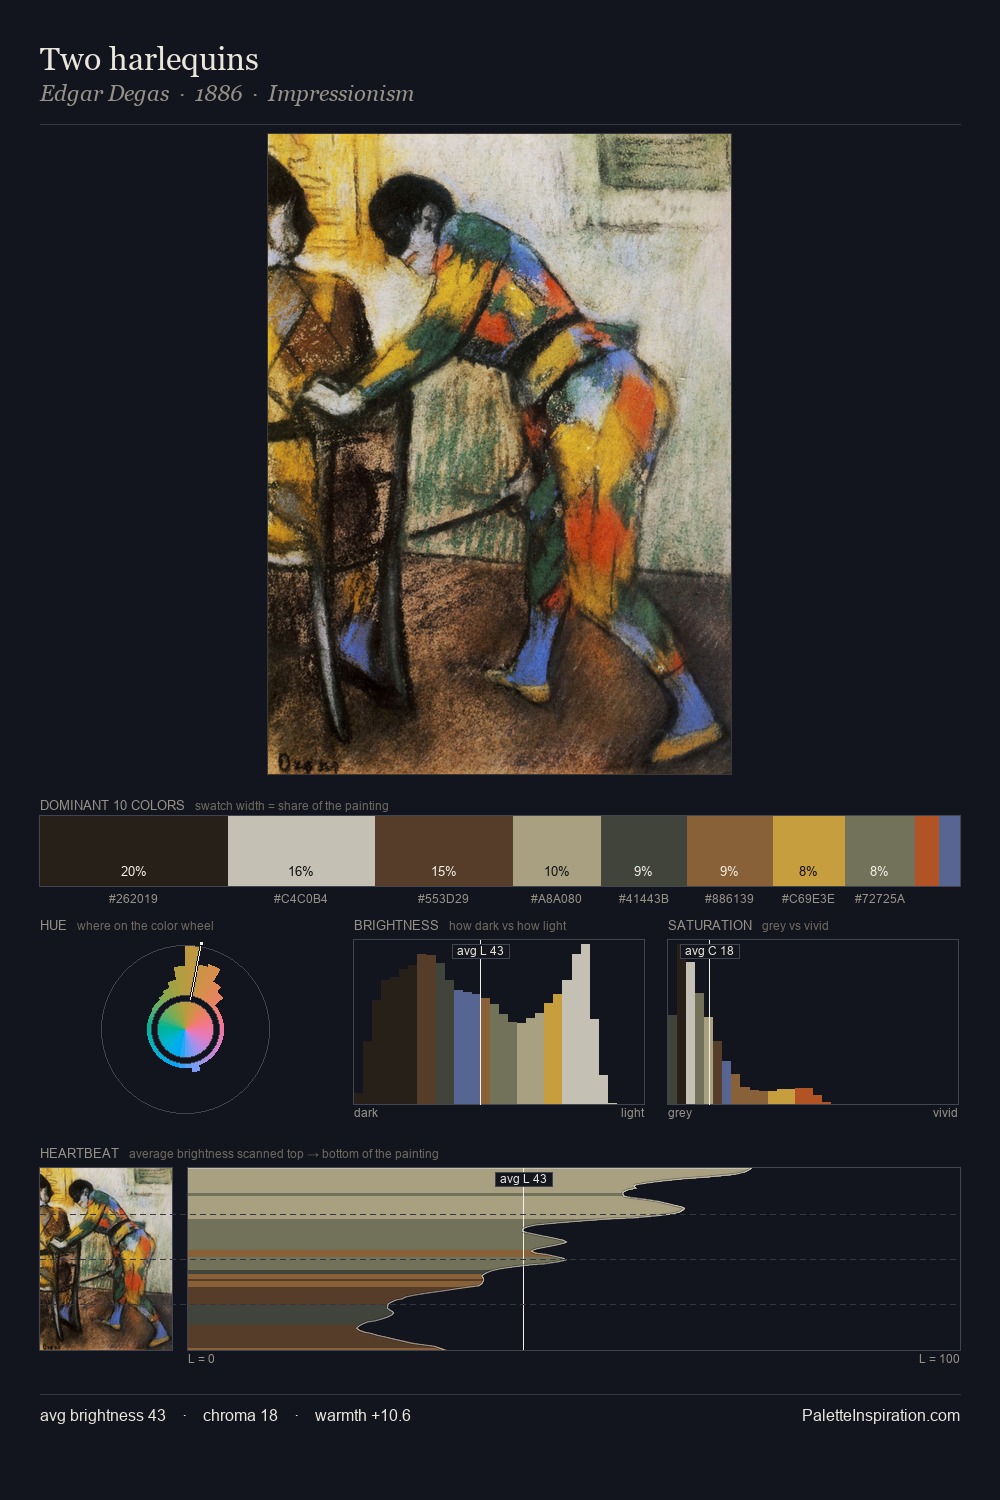
Task: Select the #553D29 brown swatch 15%
Action: point(444,851)
